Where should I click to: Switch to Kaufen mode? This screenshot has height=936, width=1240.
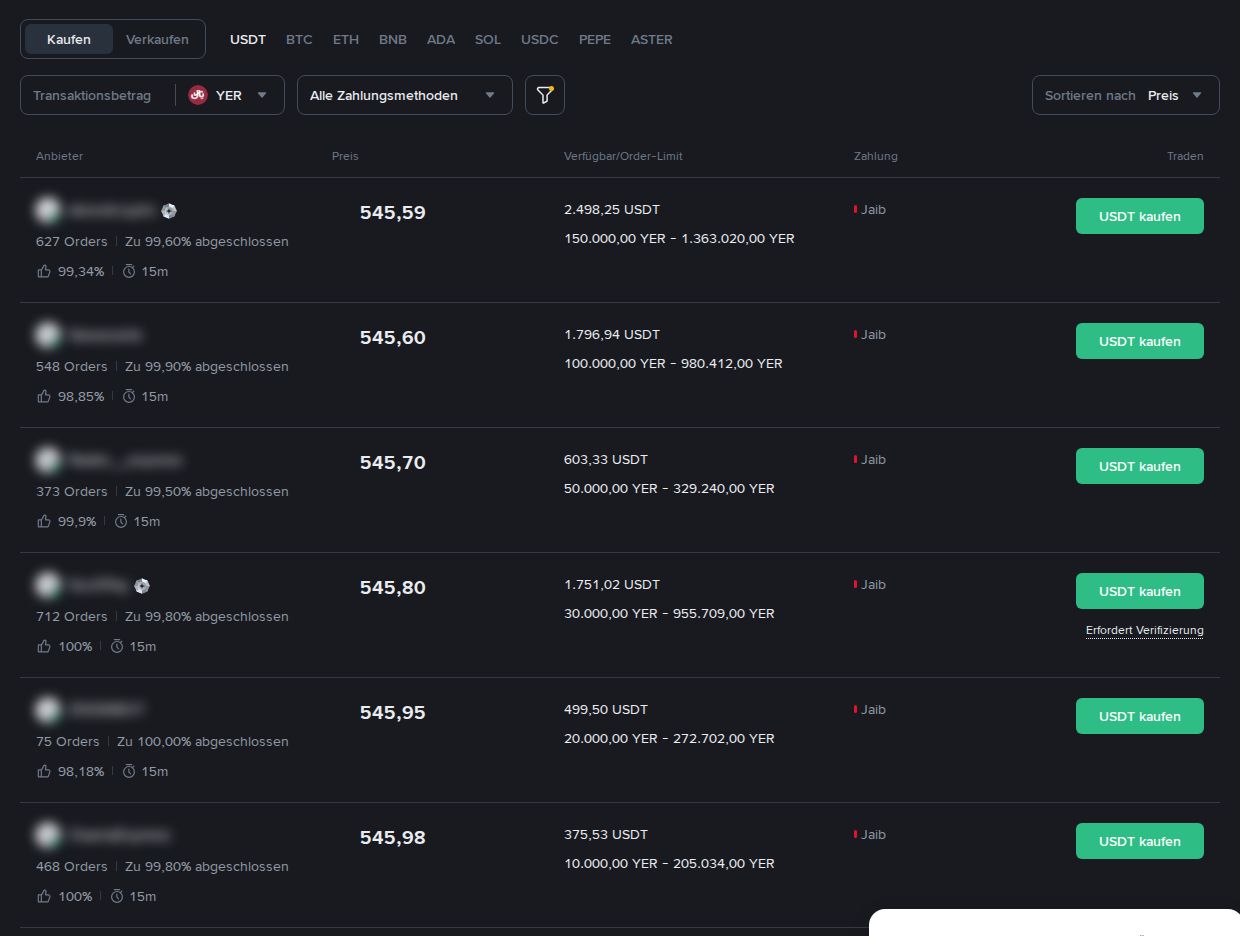tap(69, 39)
